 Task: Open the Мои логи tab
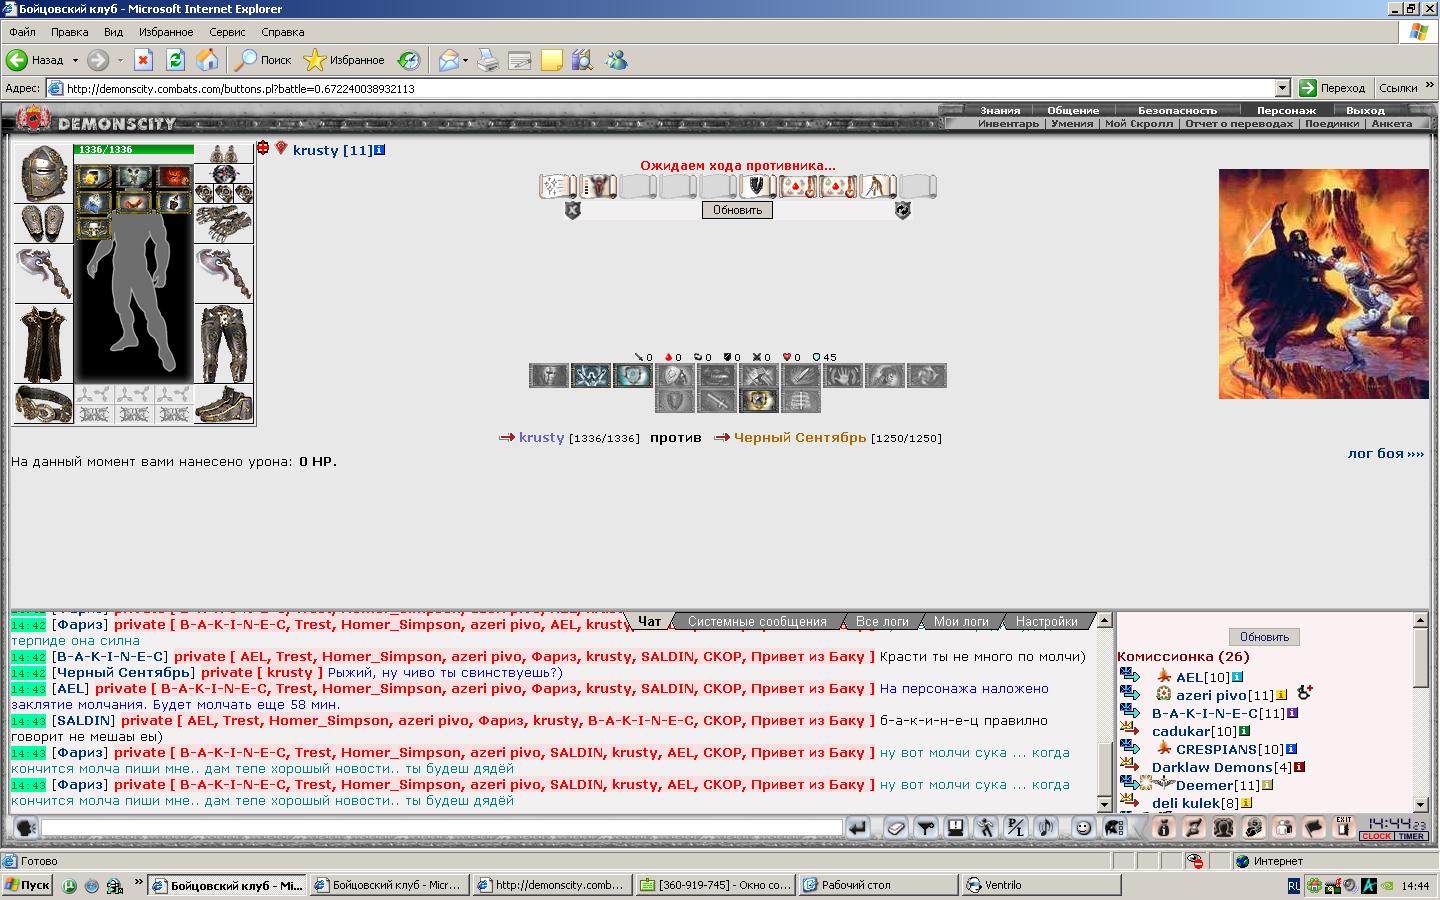click(961, 622)
